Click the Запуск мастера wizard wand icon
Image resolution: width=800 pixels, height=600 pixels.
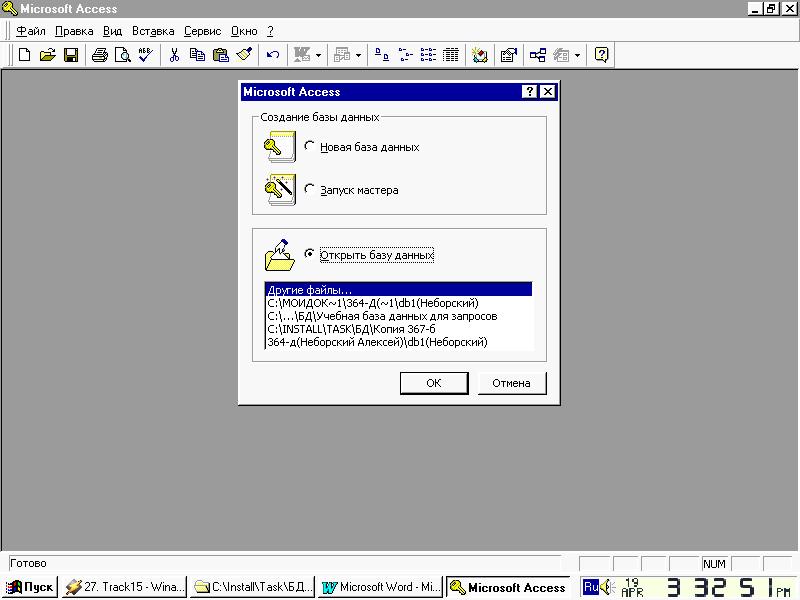[x=280, y=189]
